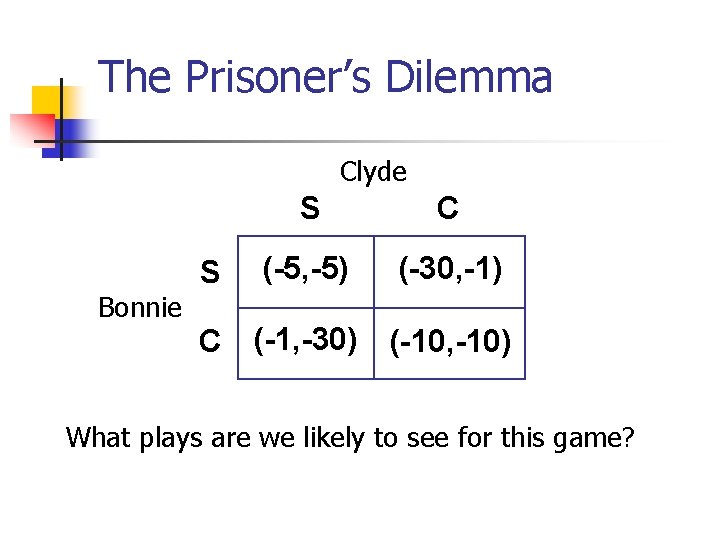The image size is (720, 540).
Task: Click Bonnie's C row label
Action: [210, 341]
